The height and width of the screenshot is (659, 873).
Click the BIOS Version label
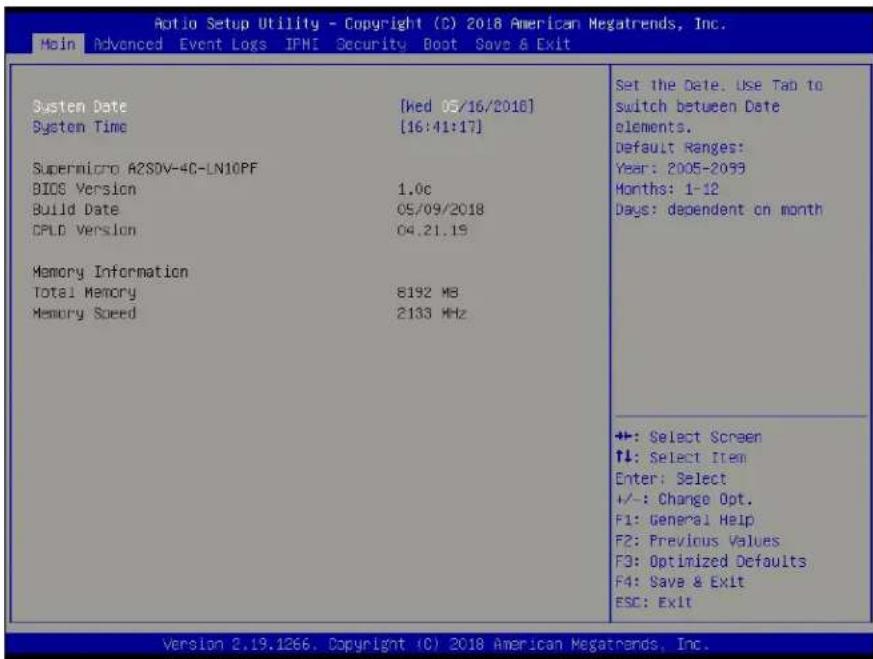pos(84,189)
